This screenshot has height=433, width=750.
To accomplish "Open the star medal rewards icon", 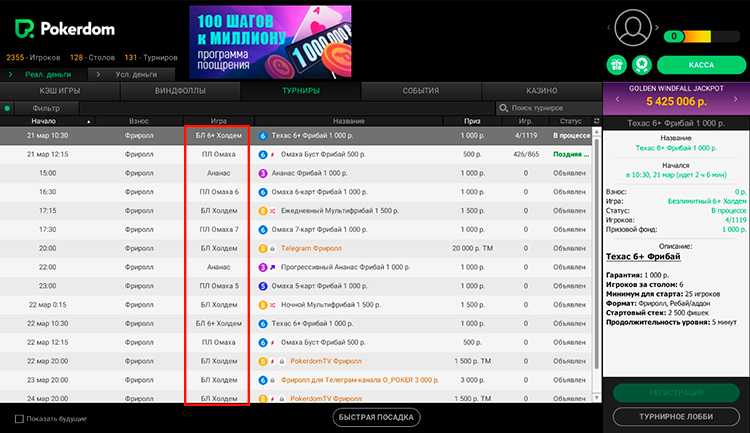I will click(641, 65).
